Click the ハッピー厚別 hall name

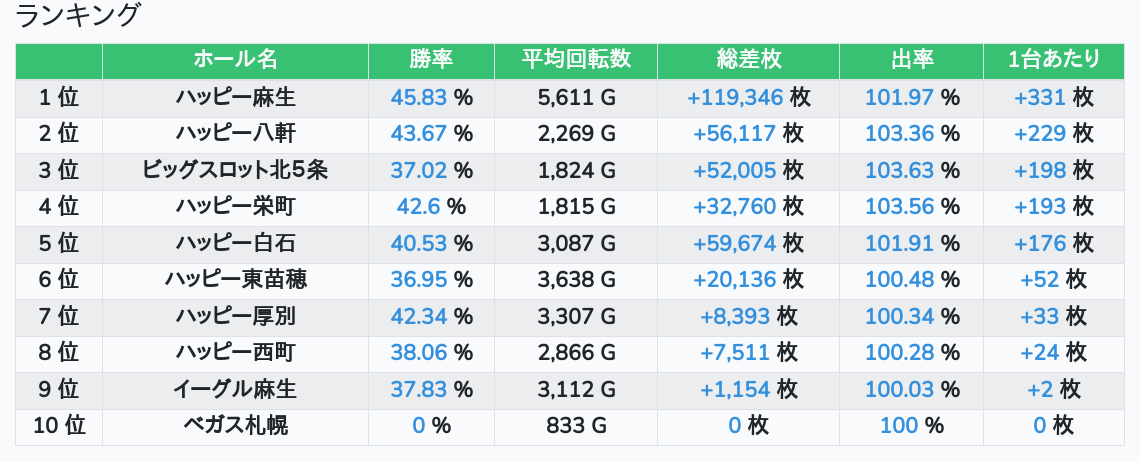[x=235, y=316]
